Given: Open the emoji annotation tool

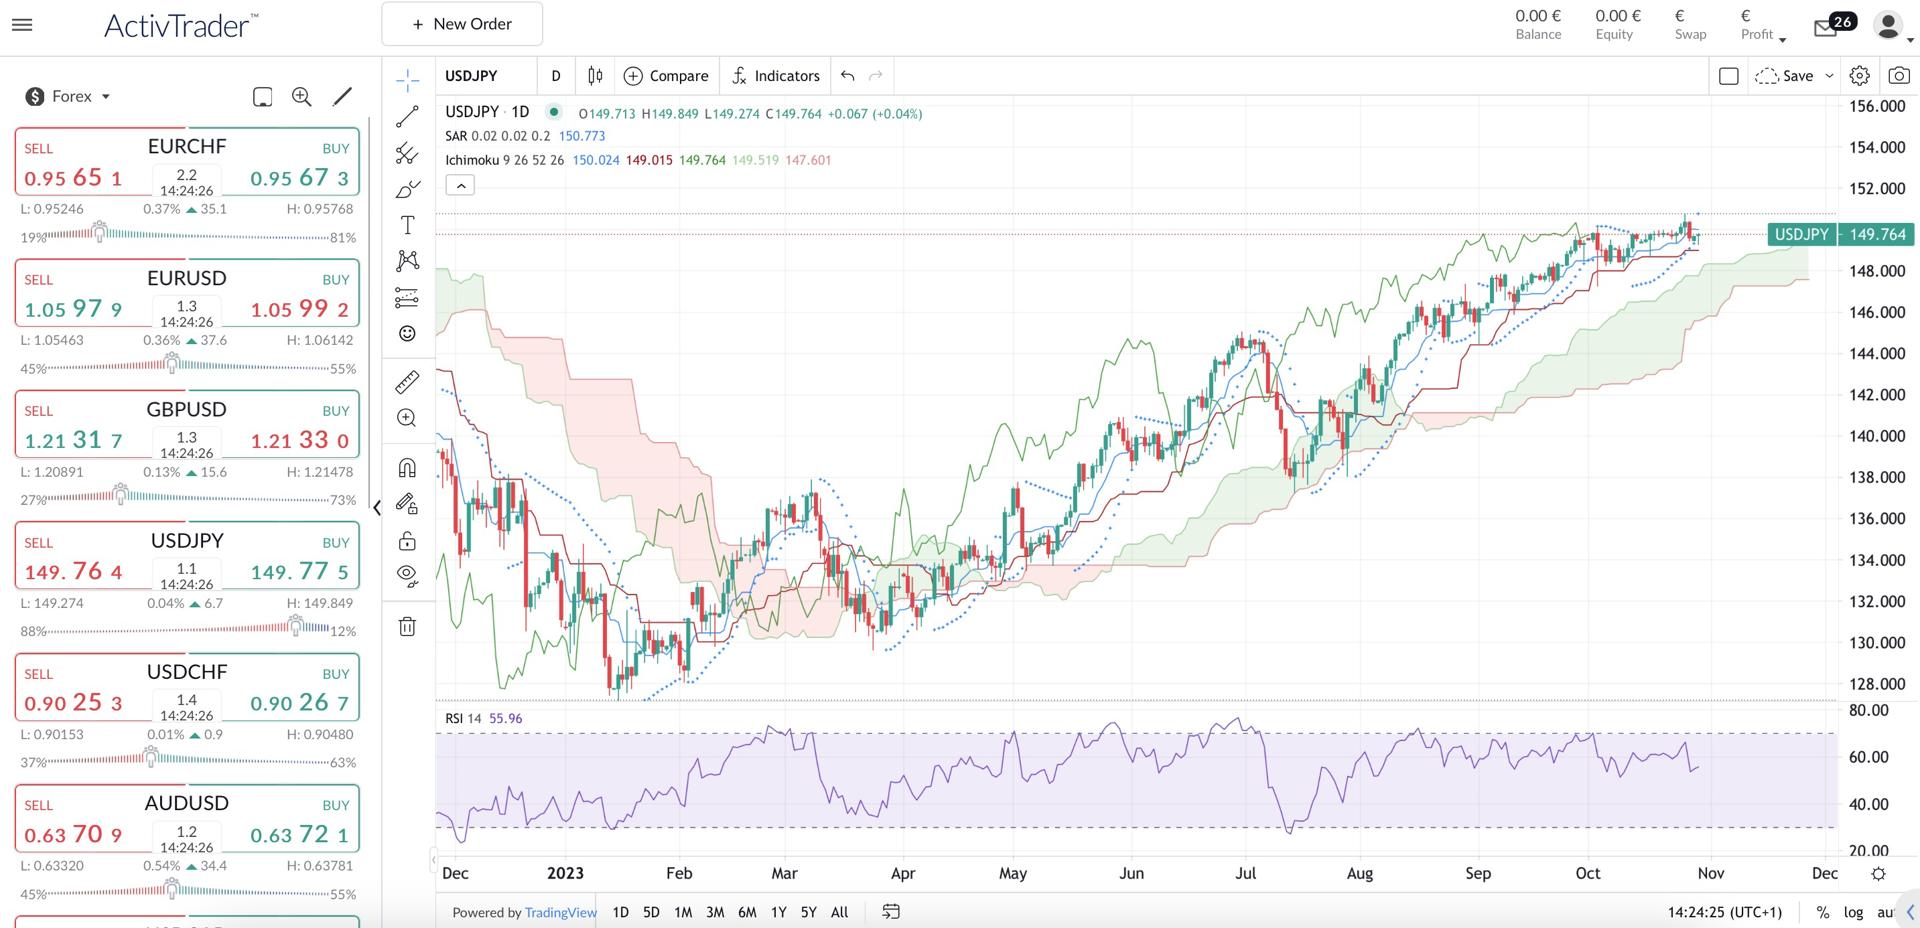Looking at the screenshot, I should tap(408, 333).
